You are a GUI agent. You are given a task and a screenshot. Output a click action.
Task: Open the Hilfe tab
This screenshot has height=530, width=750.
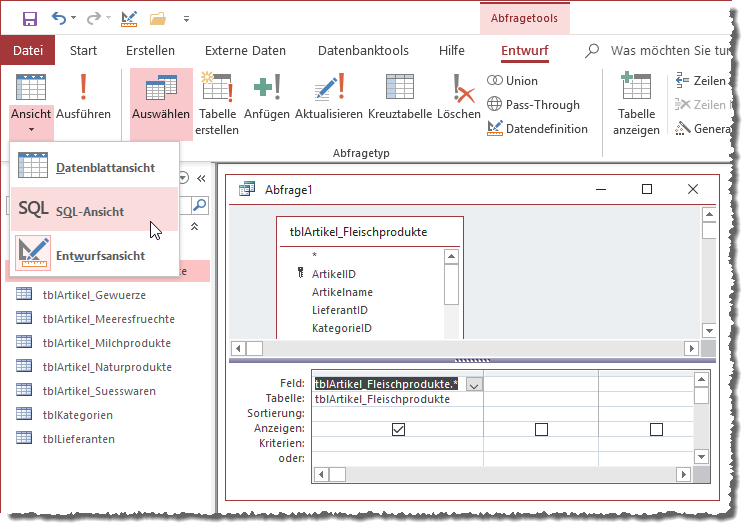[452, 50]
